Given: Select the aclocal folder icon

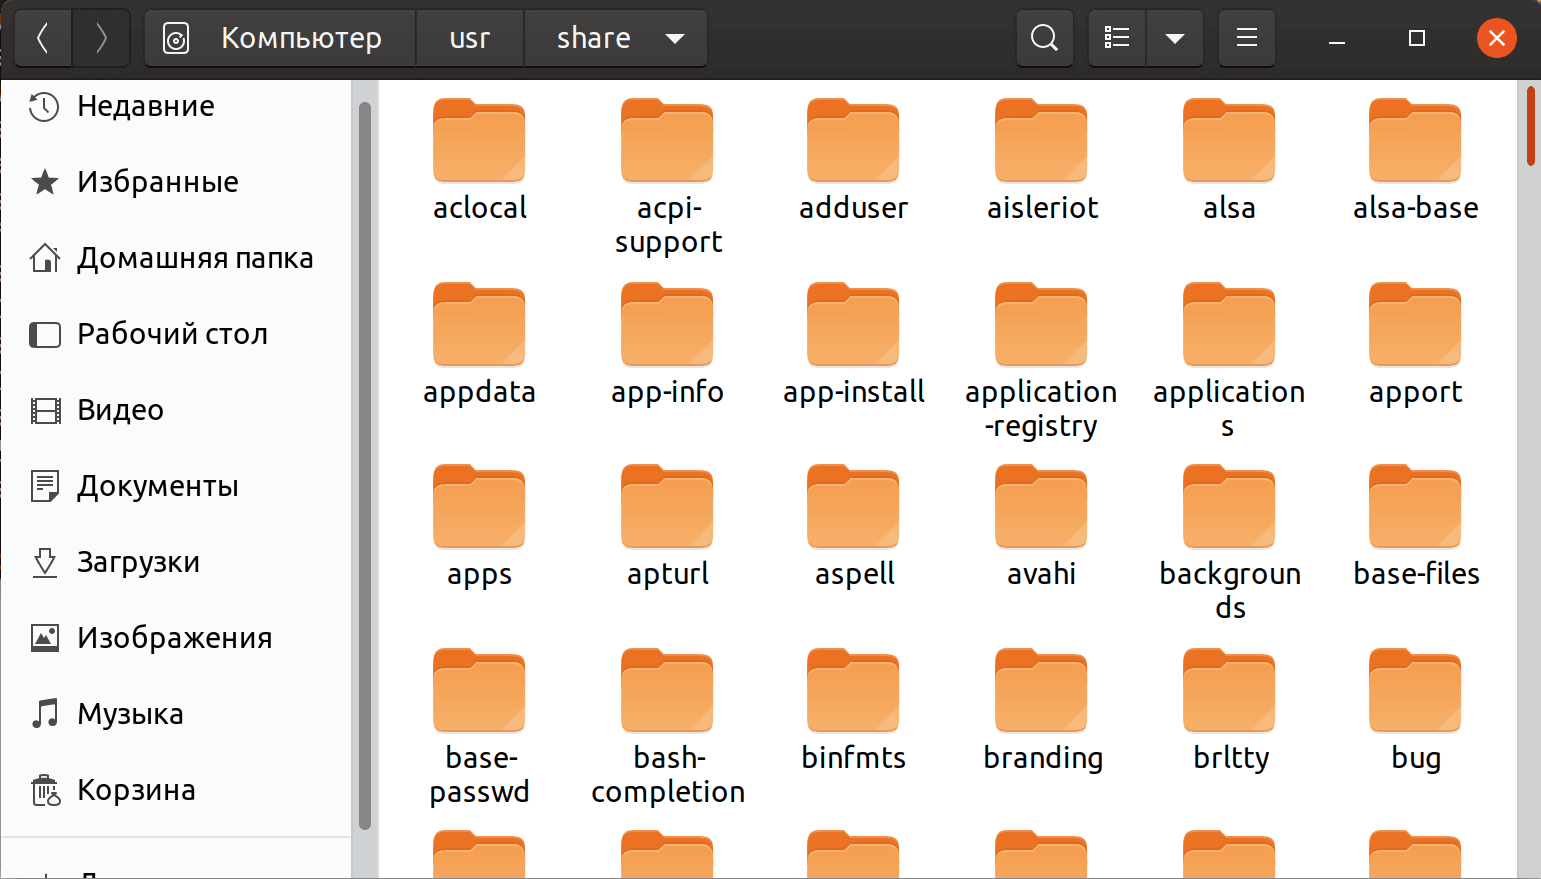Looking at the screenshot, I should pos(479,141).
